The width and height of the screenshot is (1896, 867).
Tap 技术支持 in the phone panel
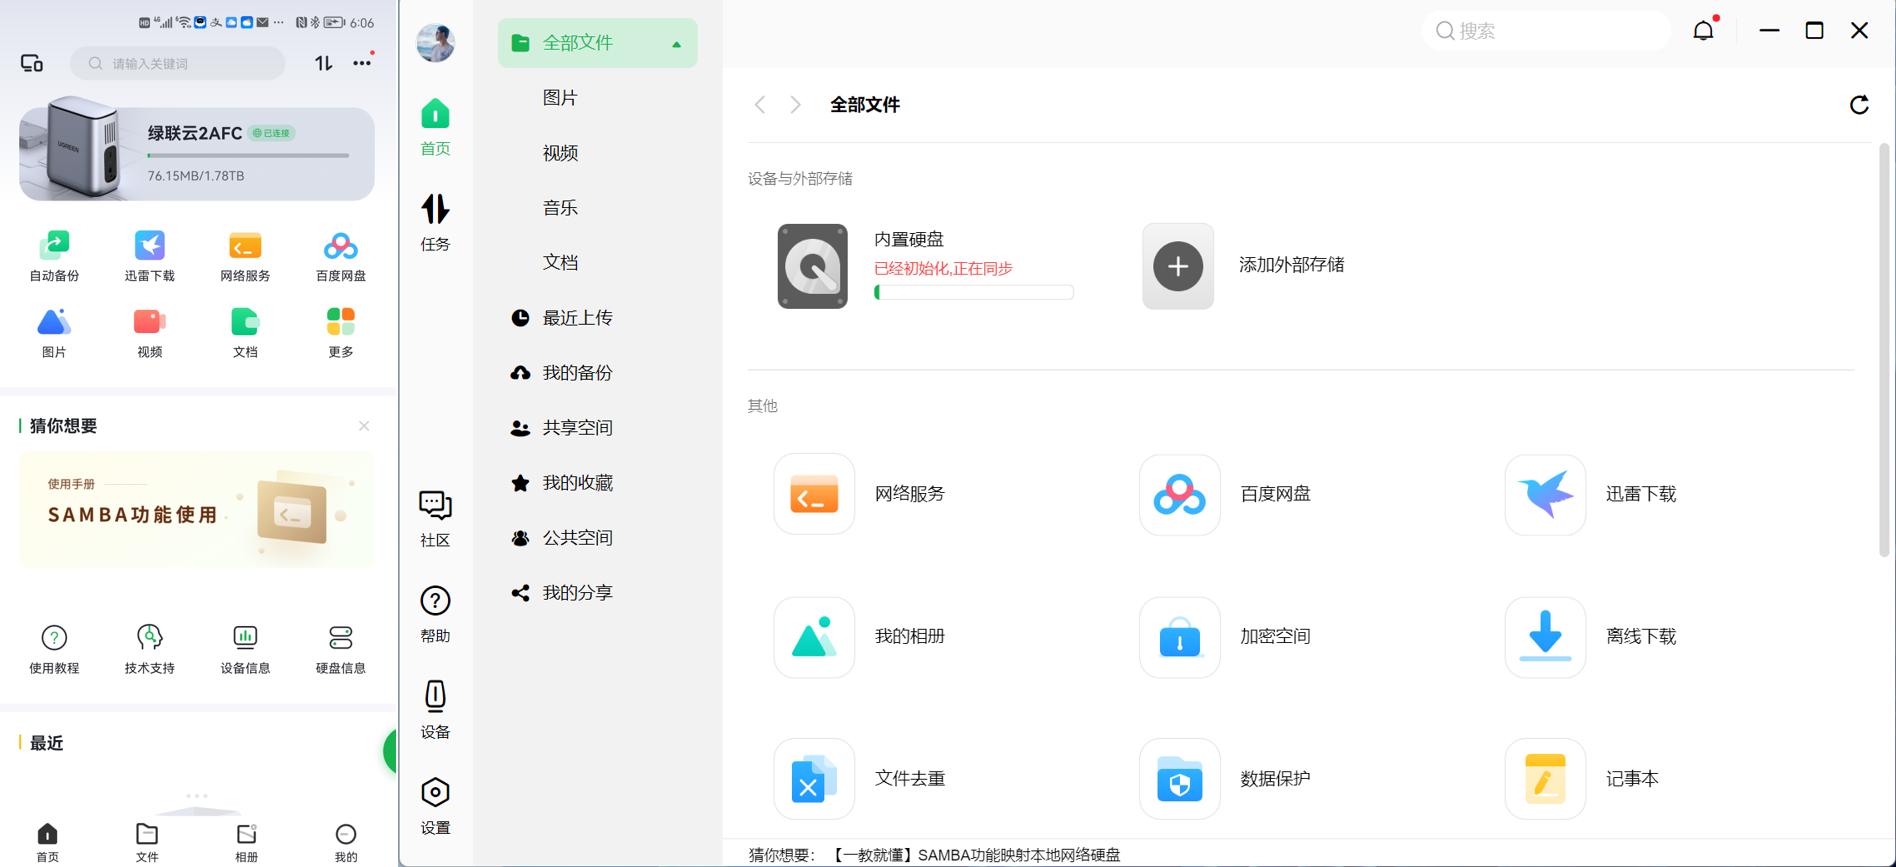coord(150,649)
